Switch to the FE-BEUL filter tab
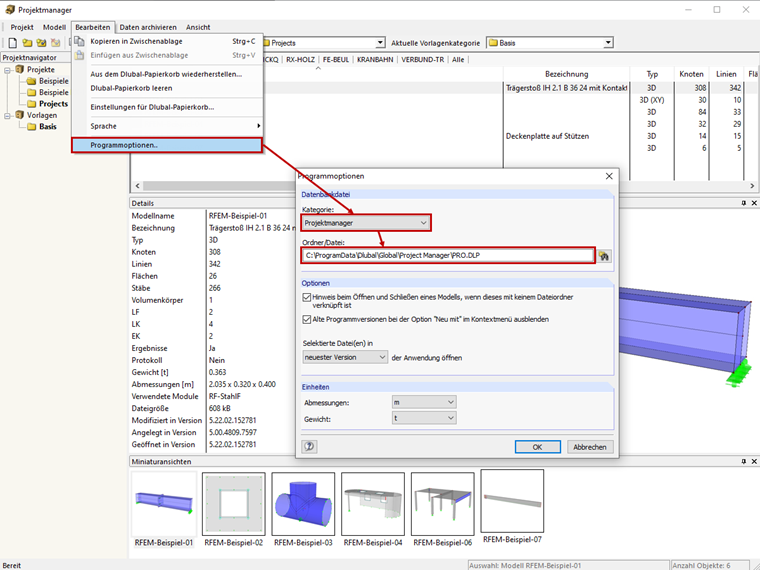This screenshot has width=760, height=570. point(336,60)
